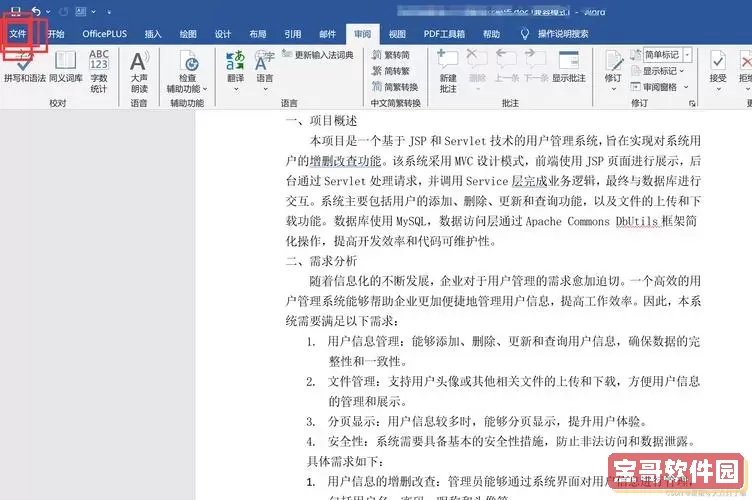752x500 pixels.
Task: Go to 下一条 next comment
Action: tap(535, 66)
